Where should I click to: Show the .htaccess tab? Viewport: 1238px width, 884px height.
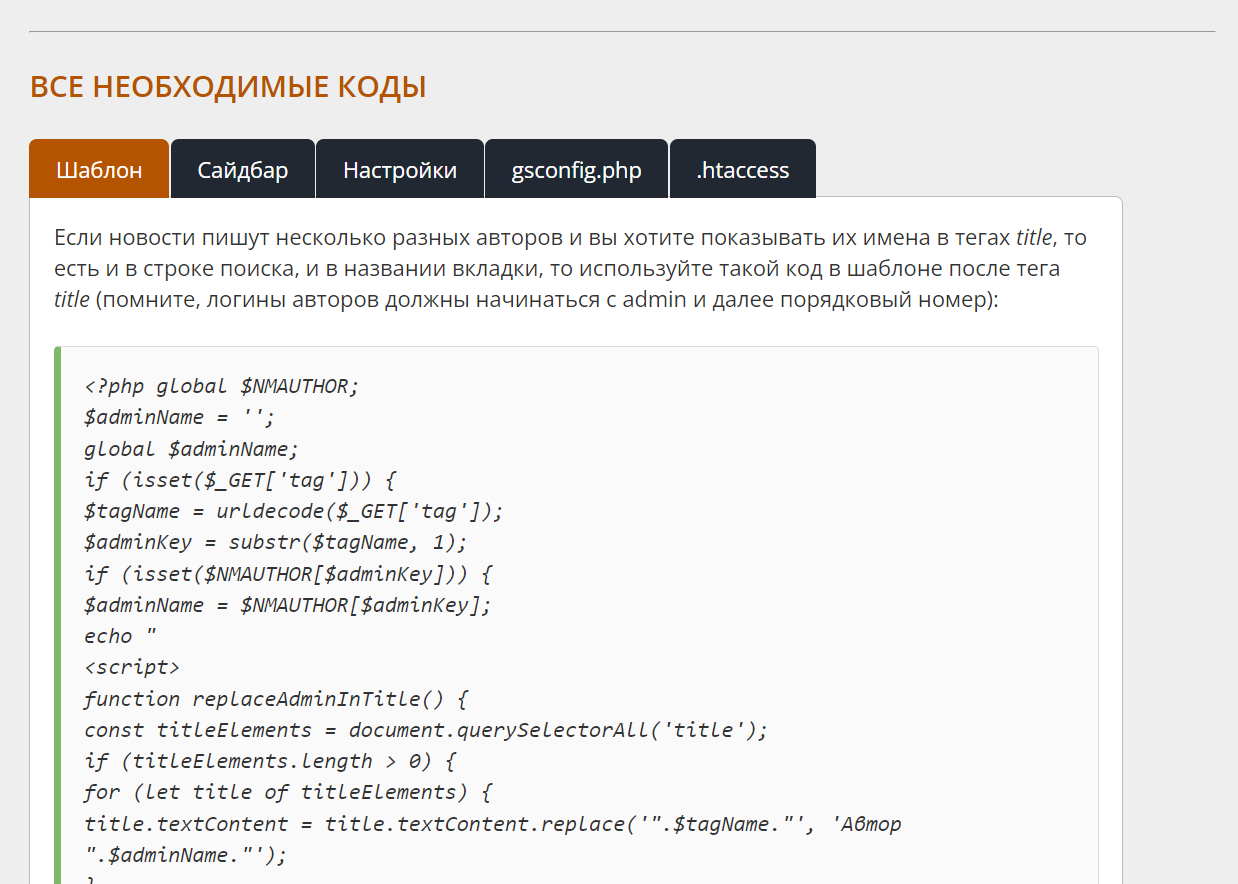point(743,169)
